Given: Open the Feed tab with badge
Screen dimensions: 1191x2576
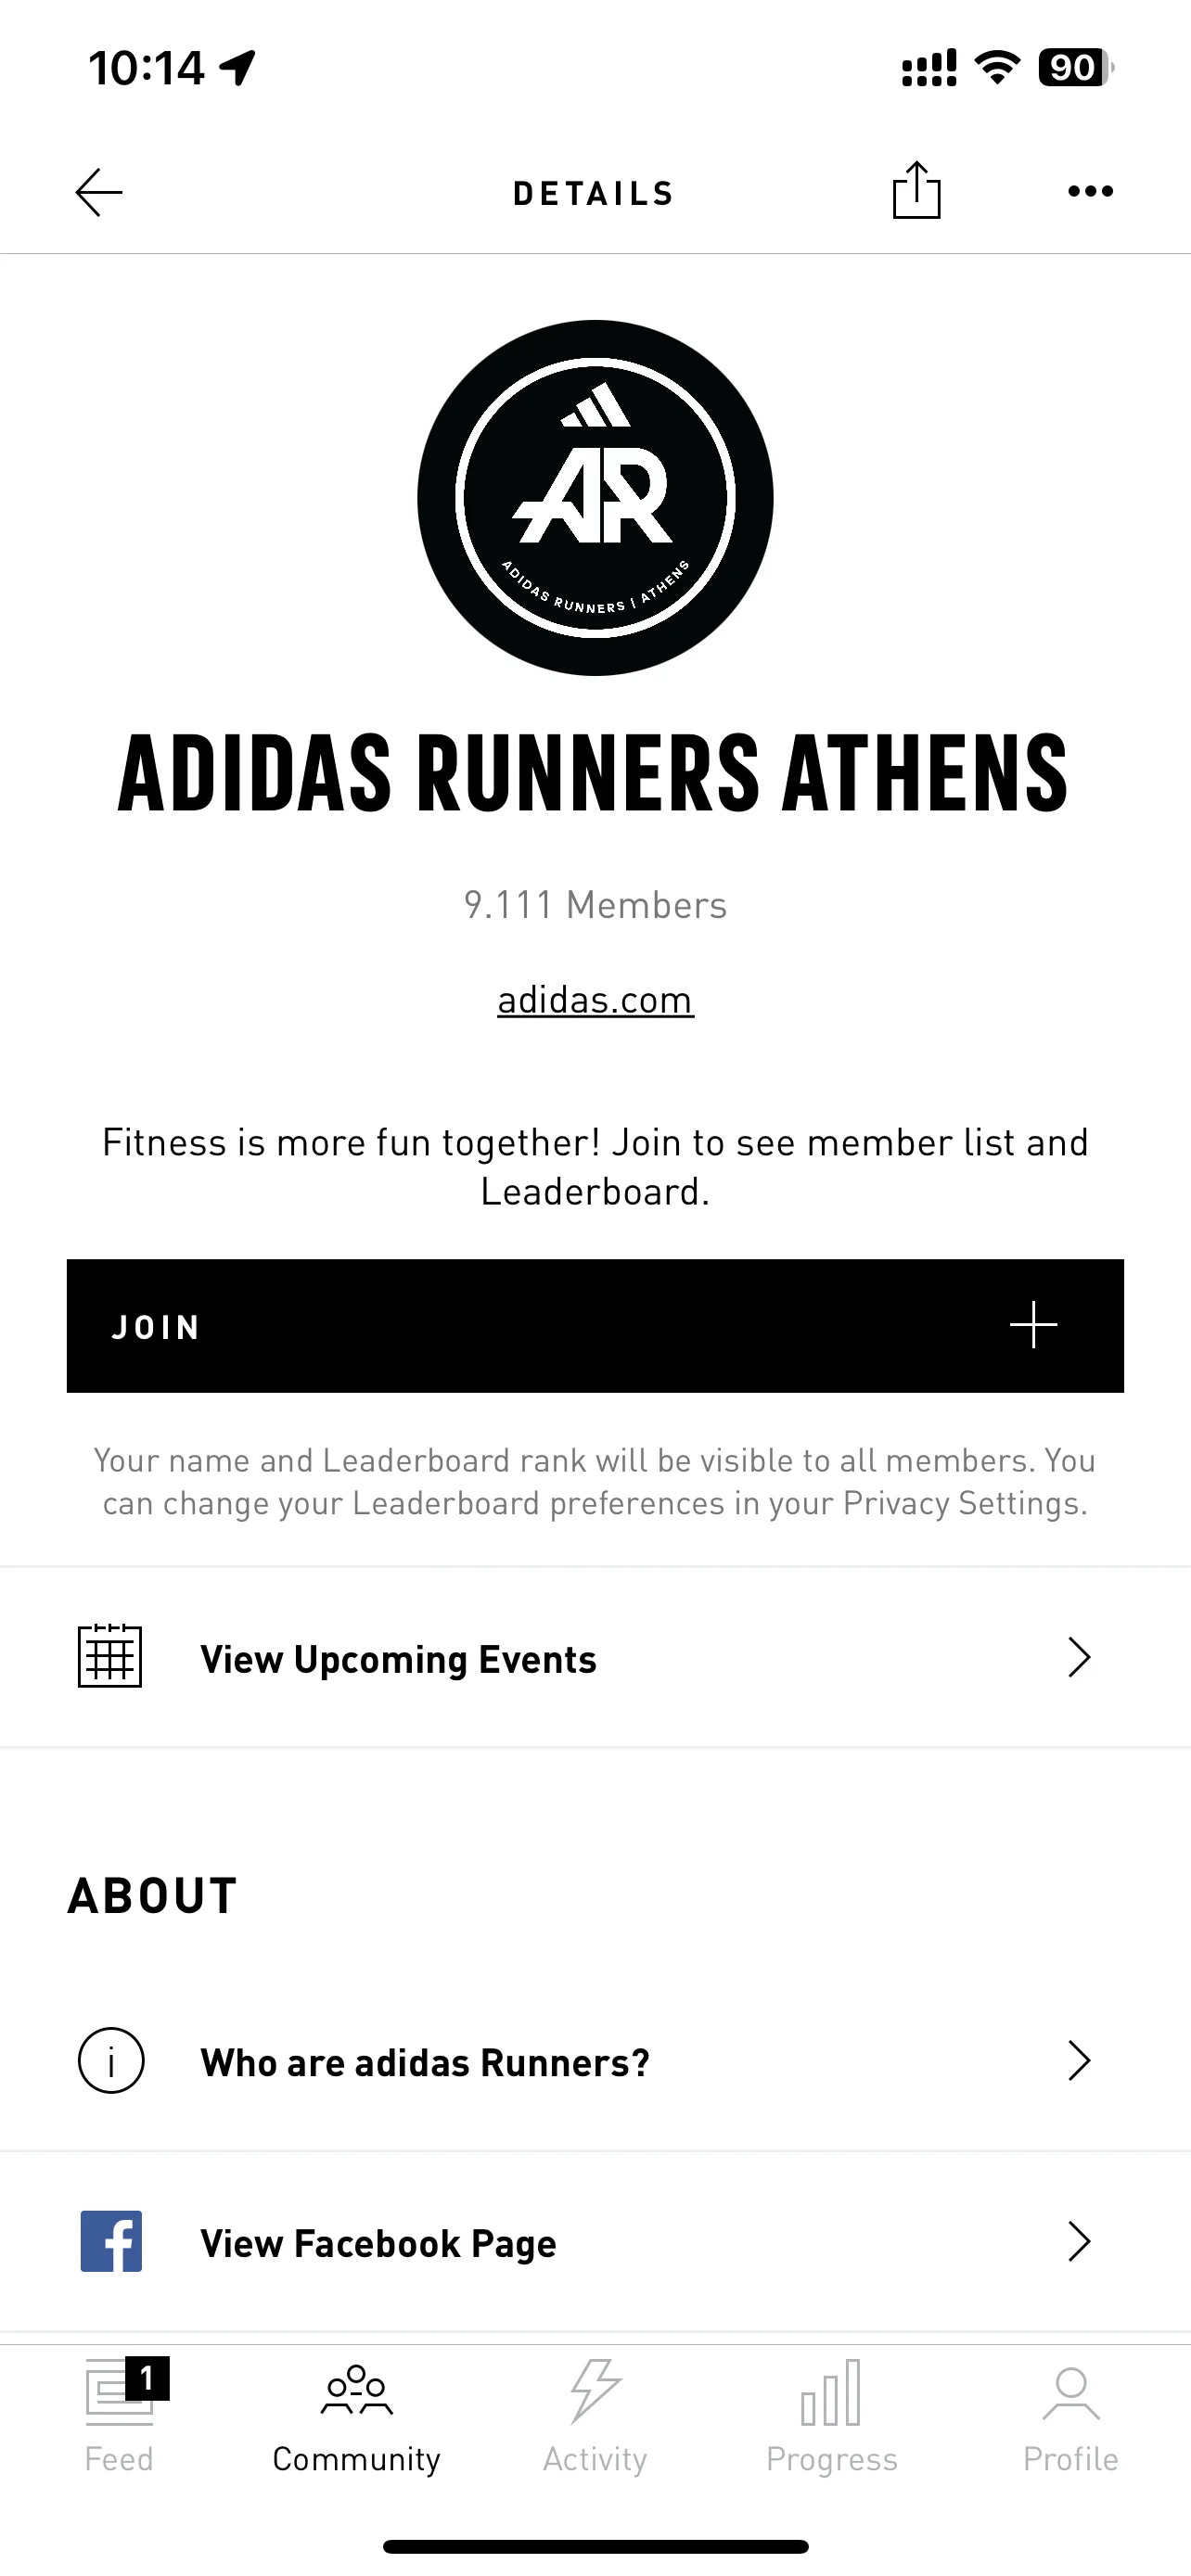Looking at the screenshot, I should pos(119,2416).
